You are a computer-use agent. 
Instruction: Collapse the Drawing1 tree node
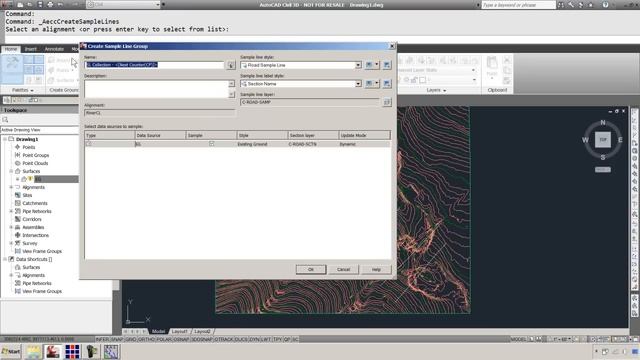point(5,139)
